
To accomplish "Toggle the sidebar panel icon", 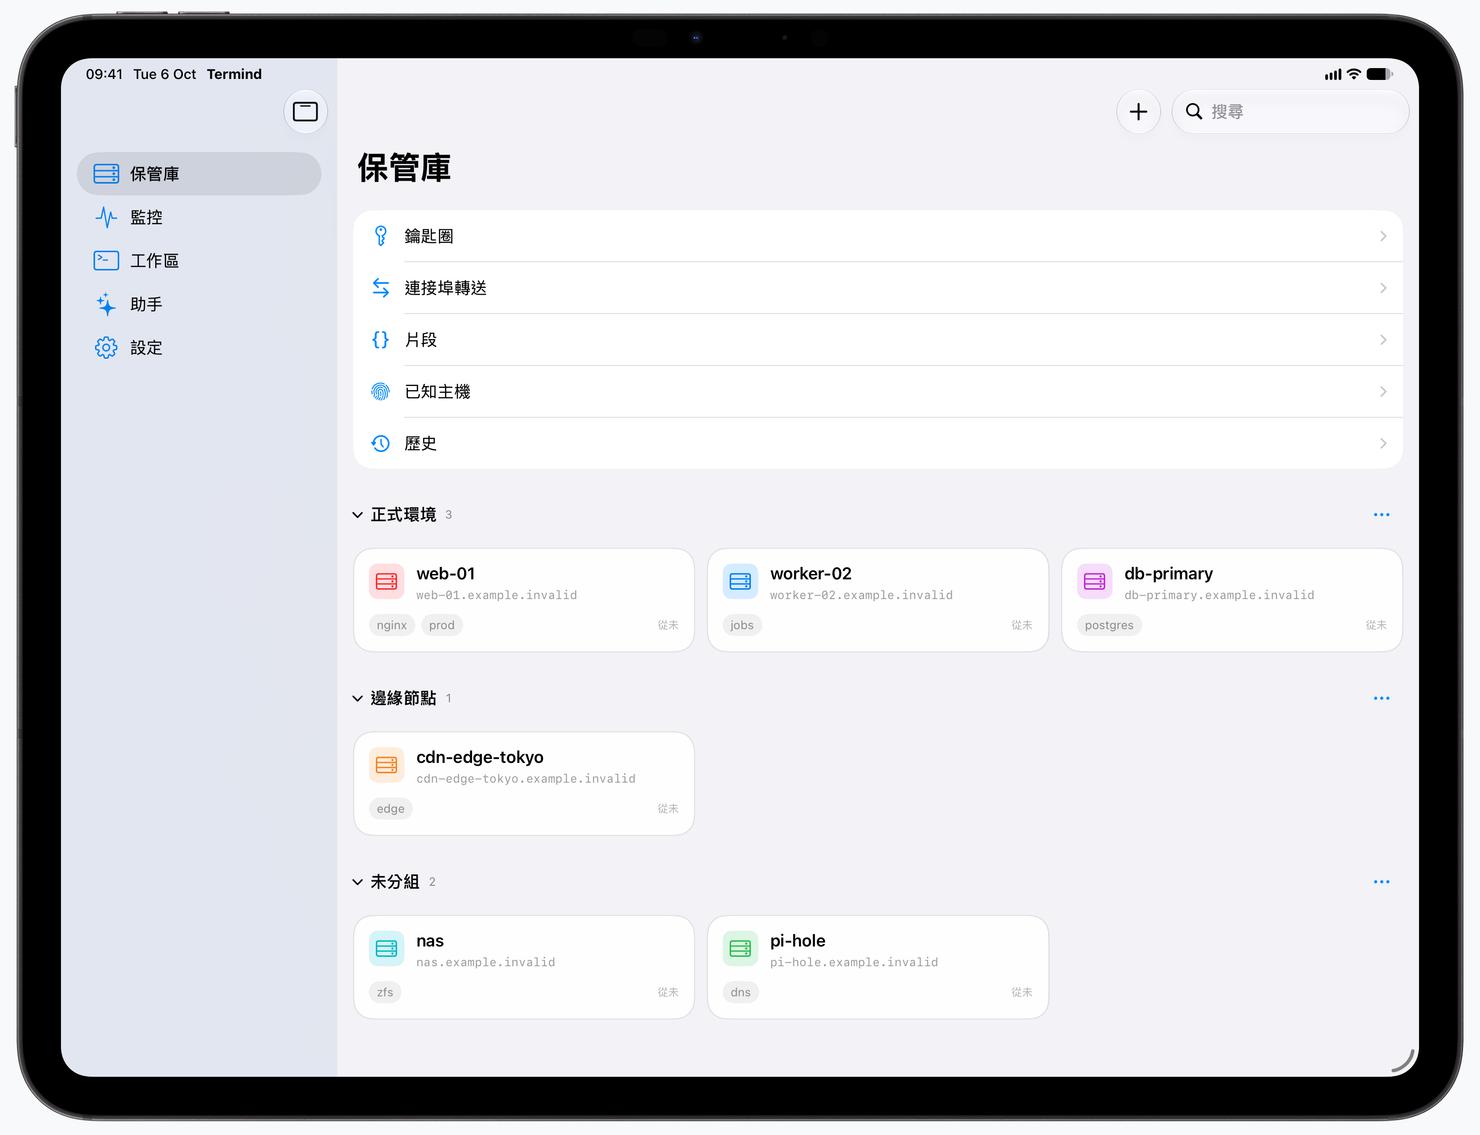I will tap(305, 112).
